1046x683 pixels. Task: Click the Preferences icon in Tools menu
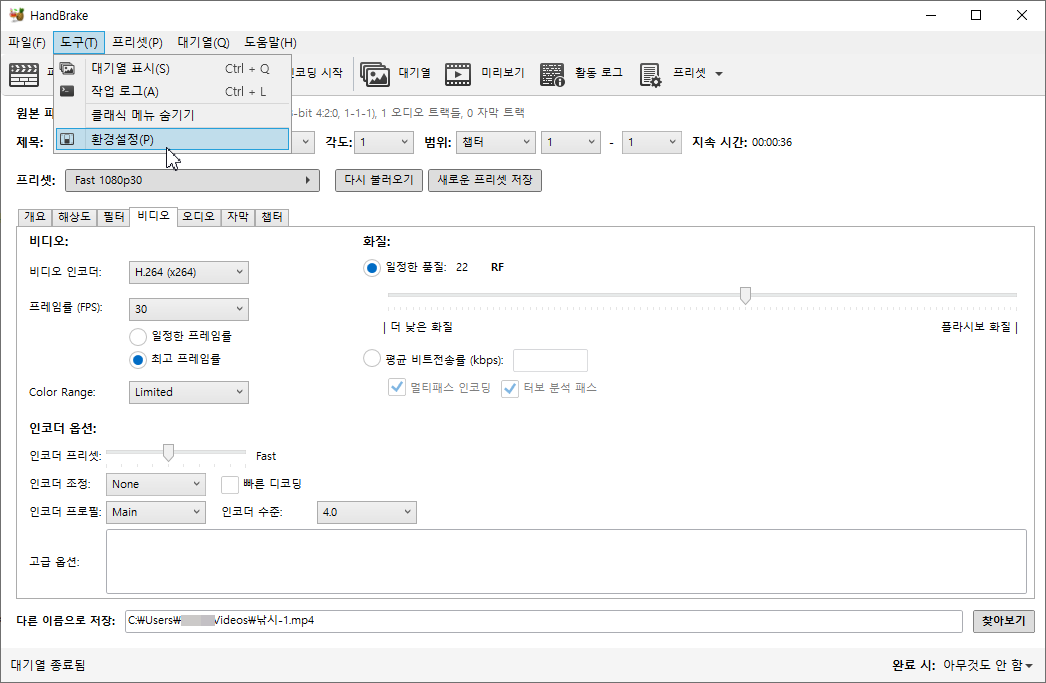pos(67,139)
